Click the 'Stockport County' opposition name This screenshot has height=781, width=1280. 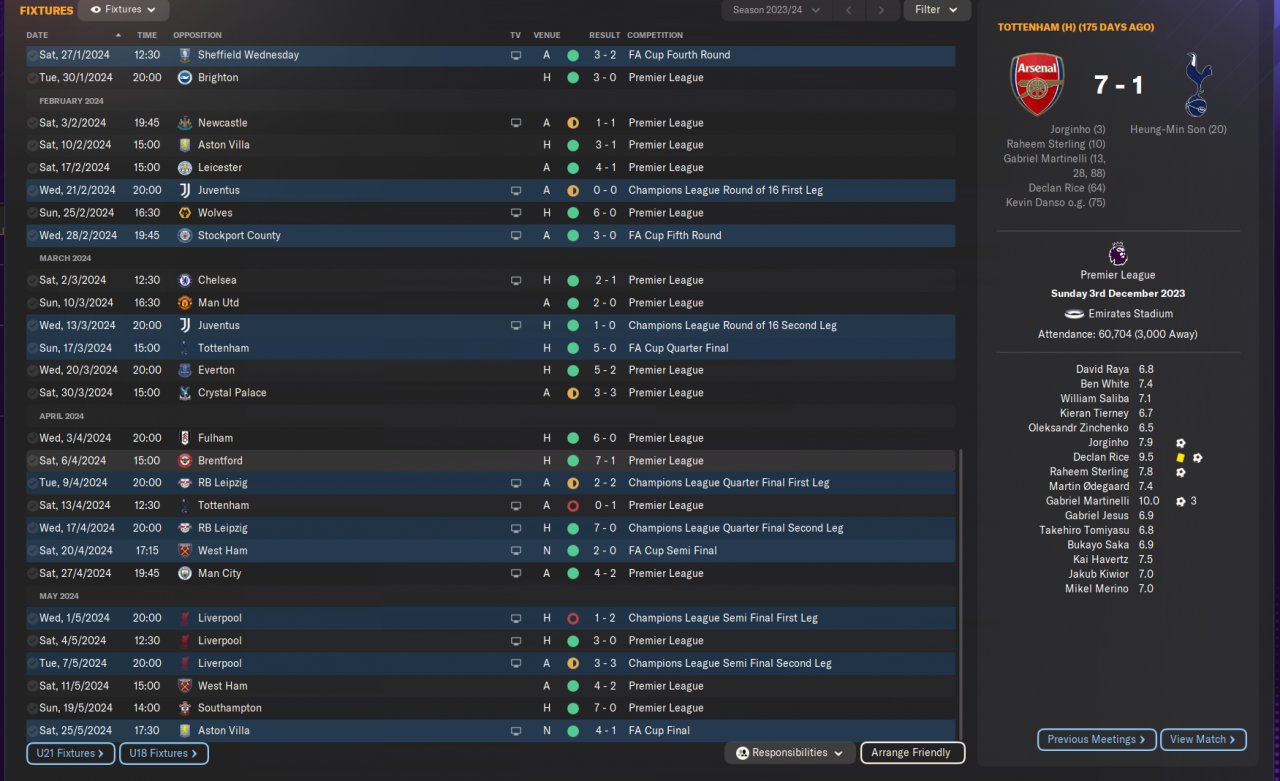tap(239, 236)
